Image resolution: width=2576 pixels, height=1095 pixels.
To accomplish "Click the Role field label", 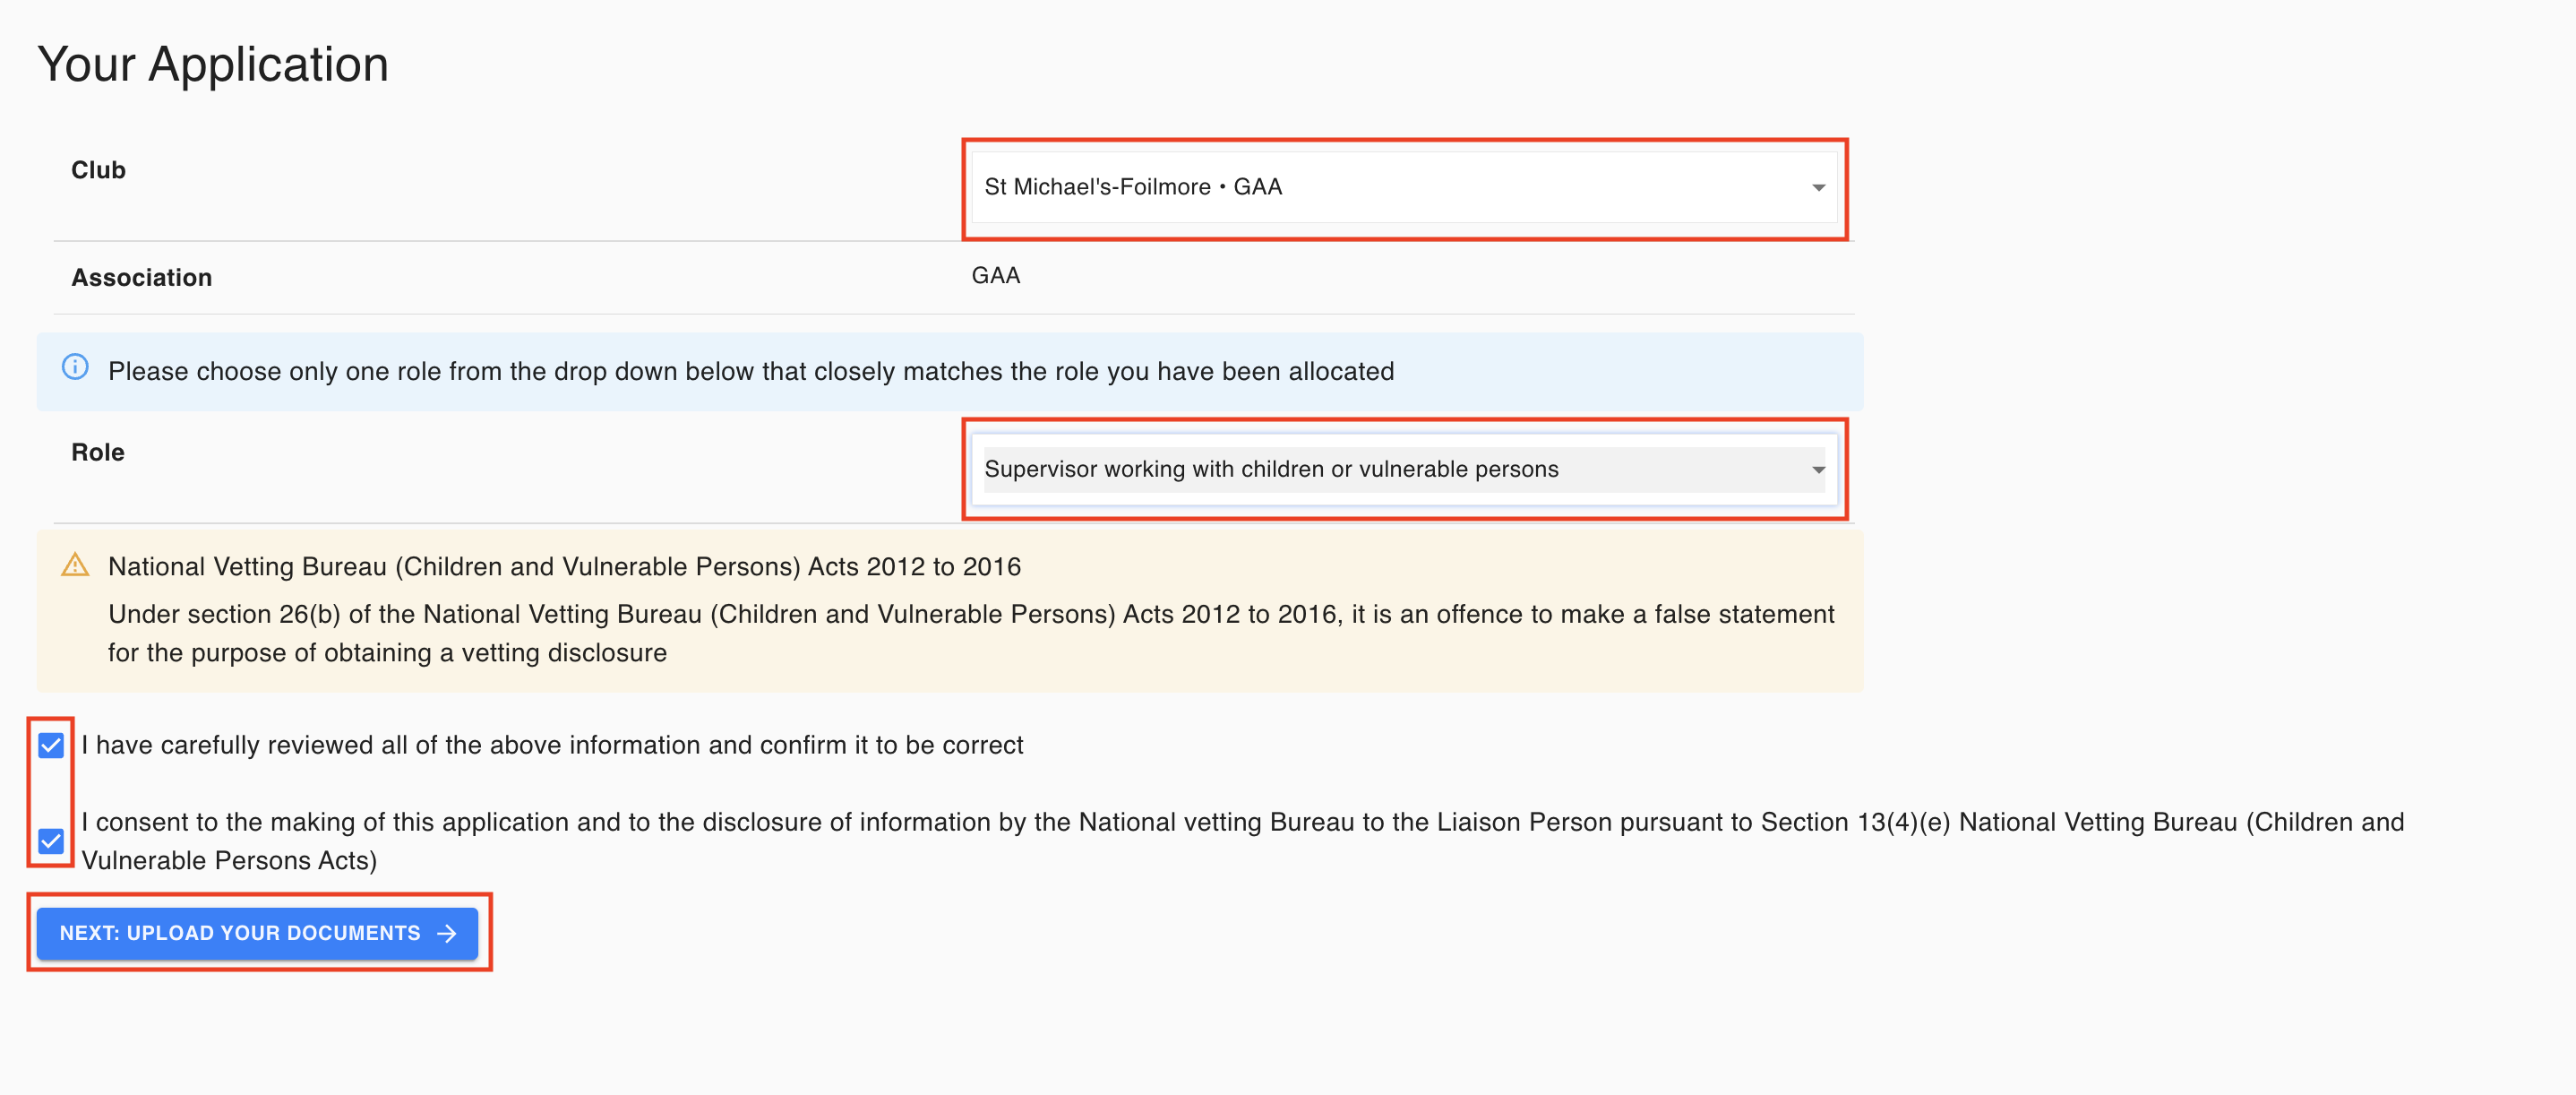I will coord(98,452).
